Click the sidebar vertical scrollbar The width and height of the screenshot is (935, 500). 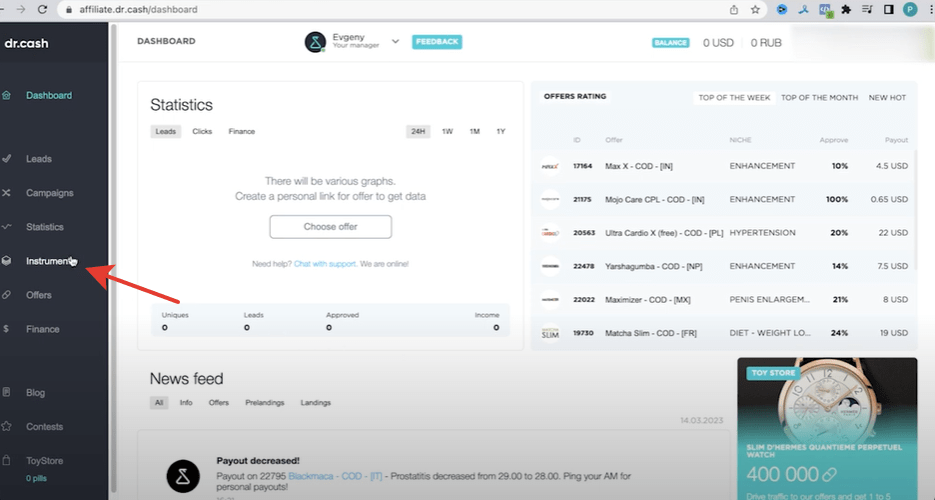pos(113,256)
